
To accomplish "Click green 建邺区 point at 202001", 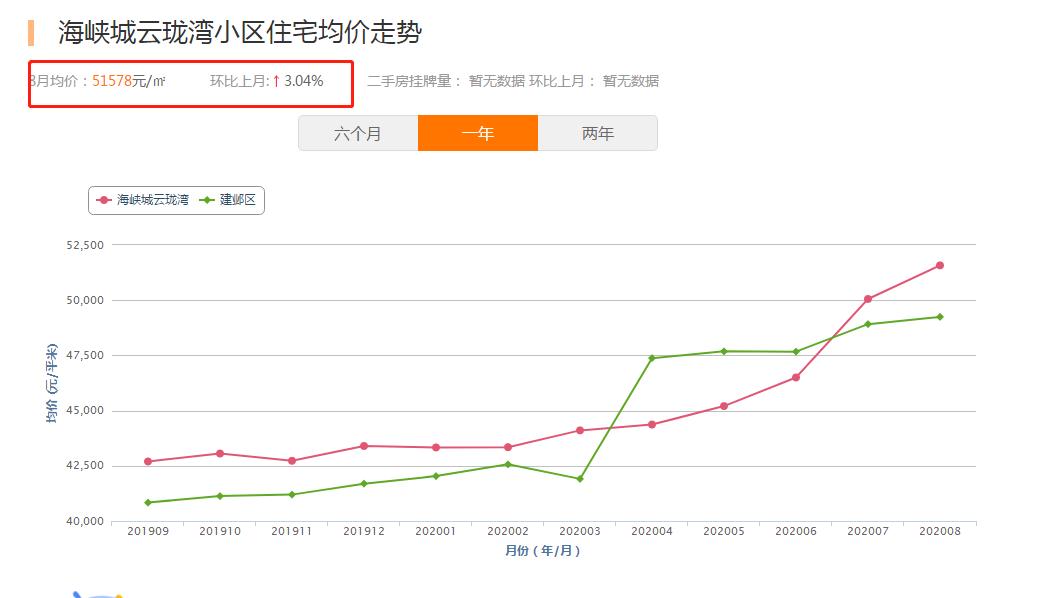I will click(436, 476).
